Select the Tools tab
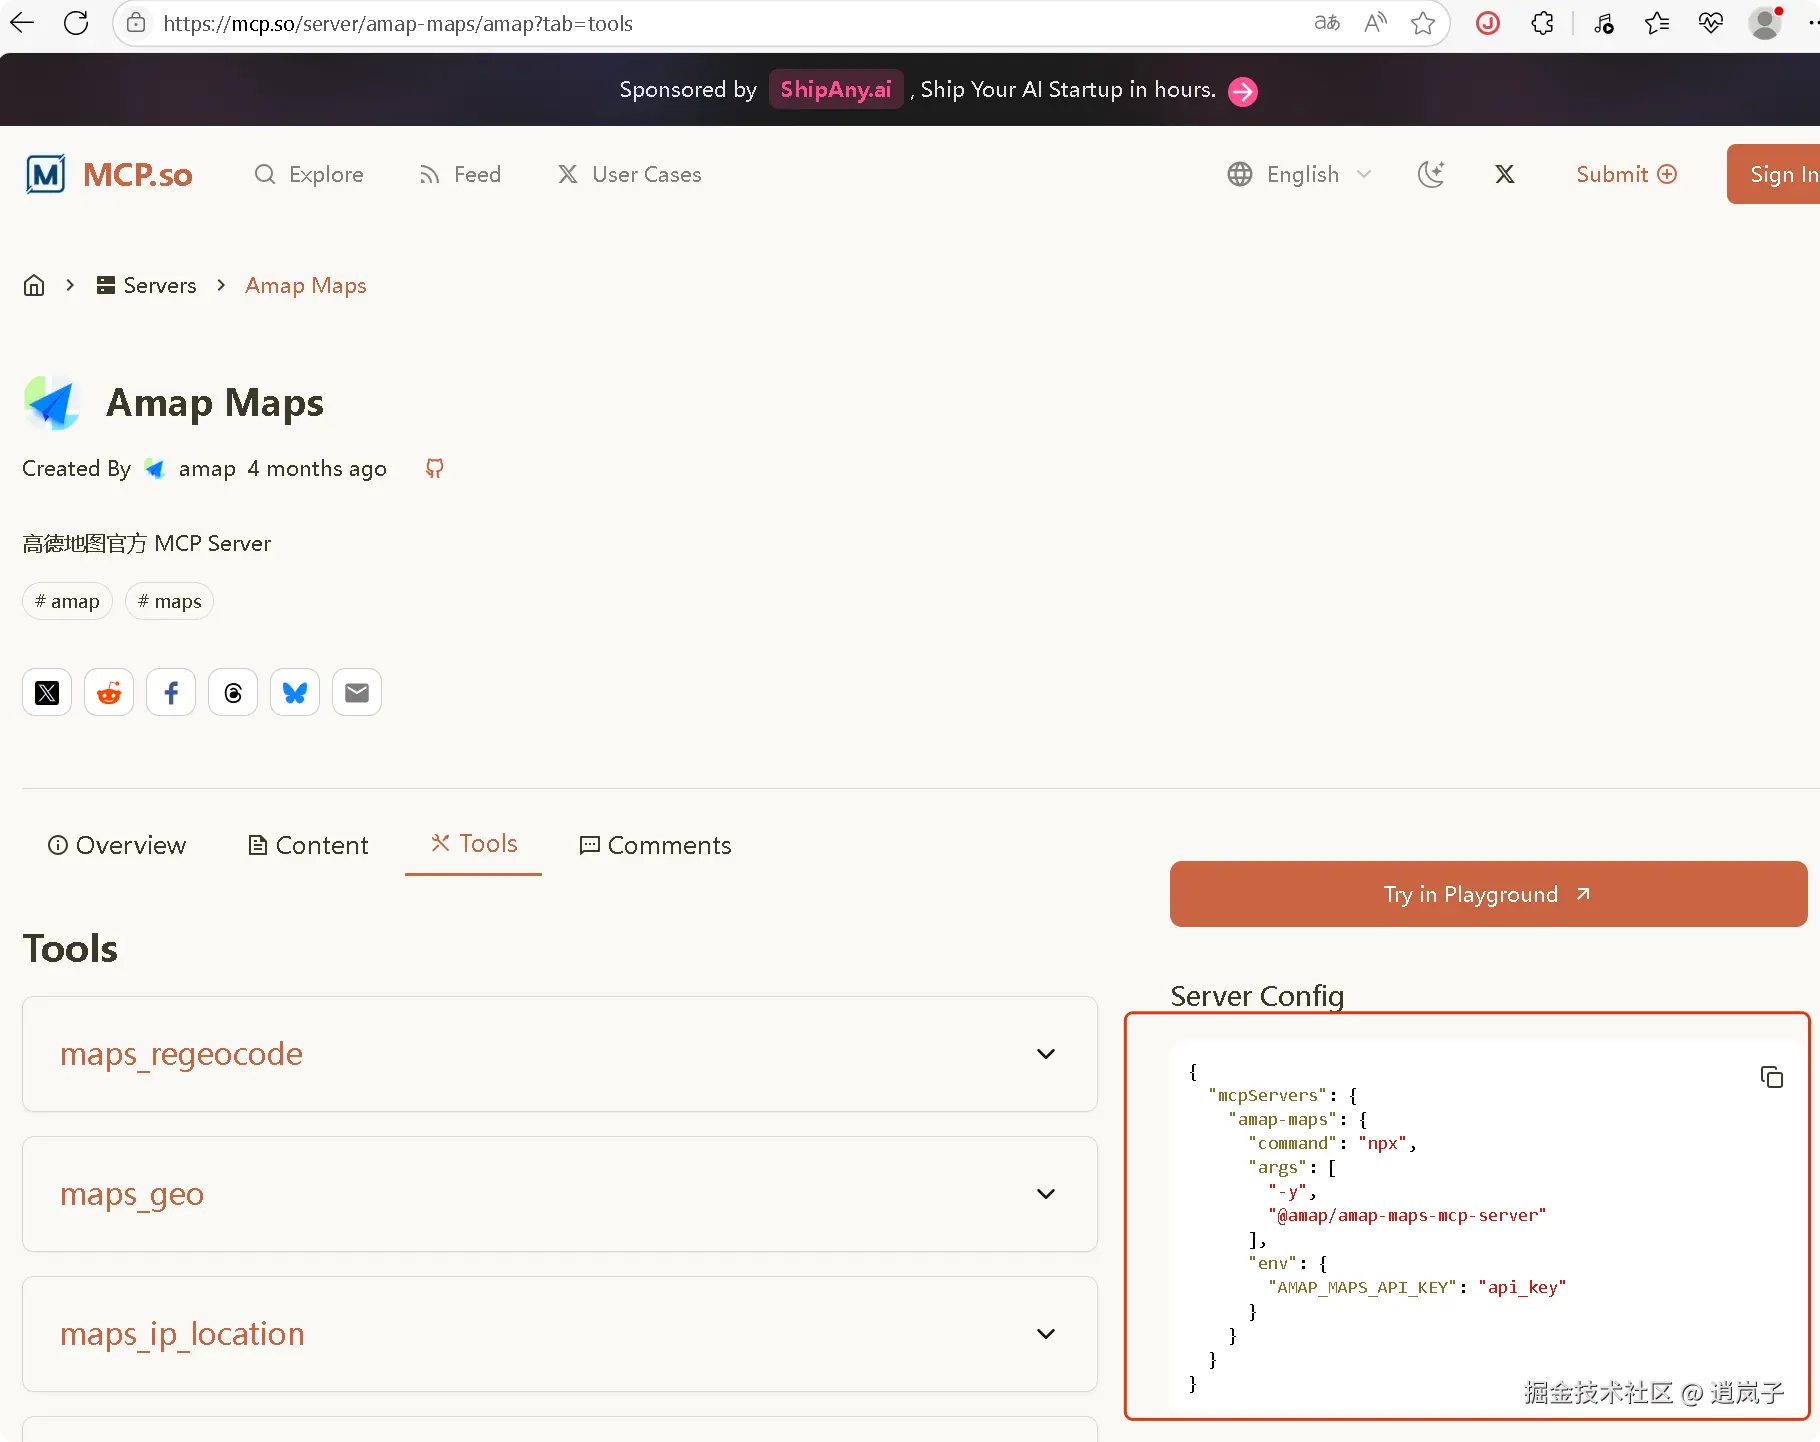 click(x=474, y=844)
